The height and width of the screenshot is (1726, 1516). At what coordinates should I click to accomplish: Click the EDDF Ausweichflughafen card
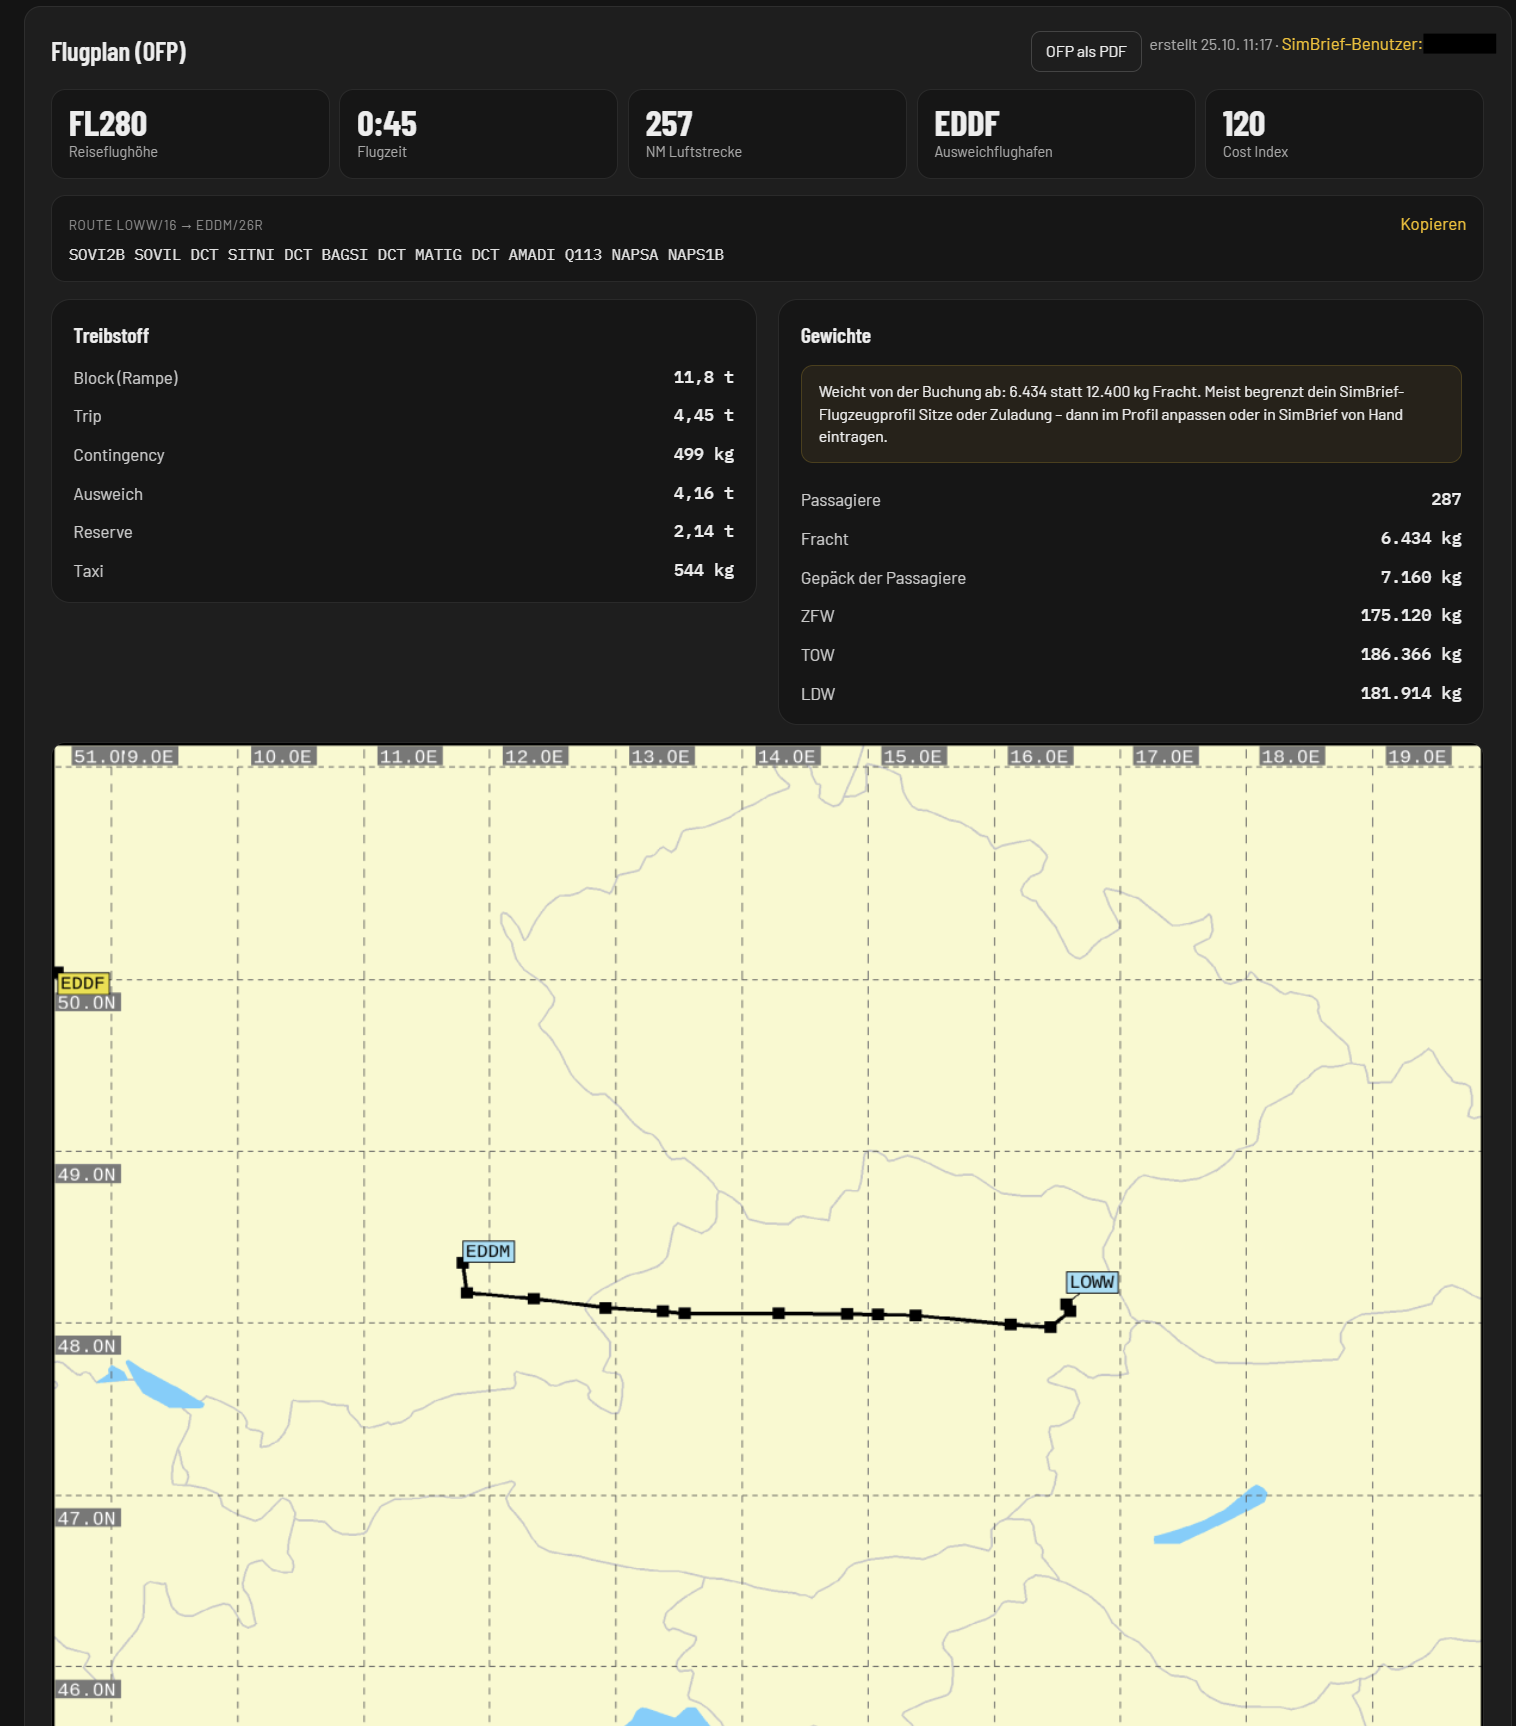1056,134
